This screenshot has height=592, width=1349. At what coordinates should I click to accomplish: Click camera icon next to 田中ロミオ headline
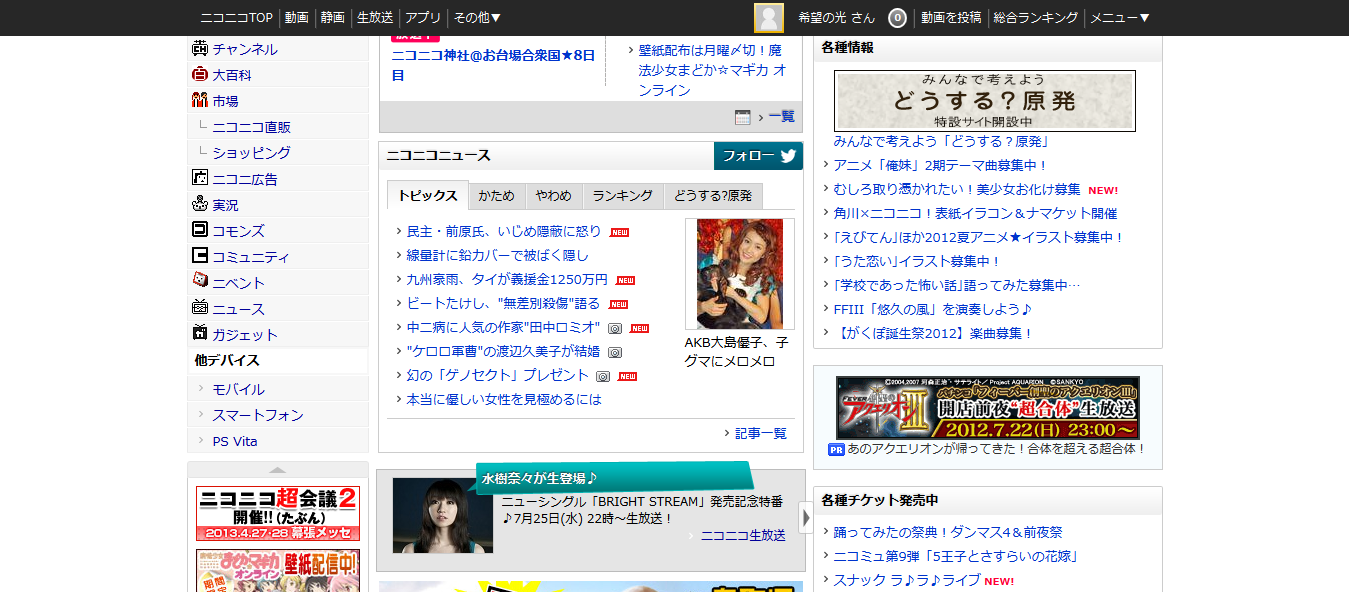click(x=616, y=328)
